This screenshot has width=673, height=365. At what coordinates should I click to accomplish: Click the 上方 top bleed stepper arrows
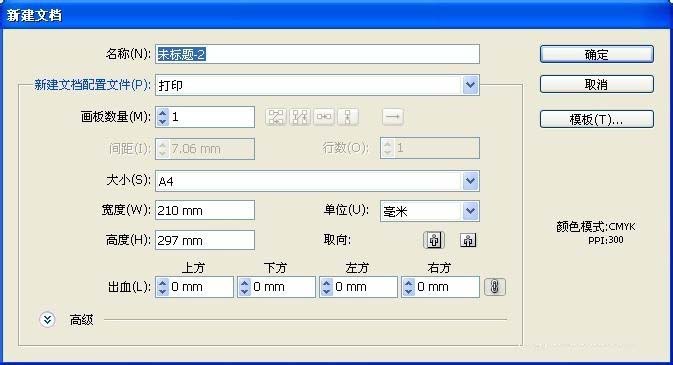tap(163, 287)
